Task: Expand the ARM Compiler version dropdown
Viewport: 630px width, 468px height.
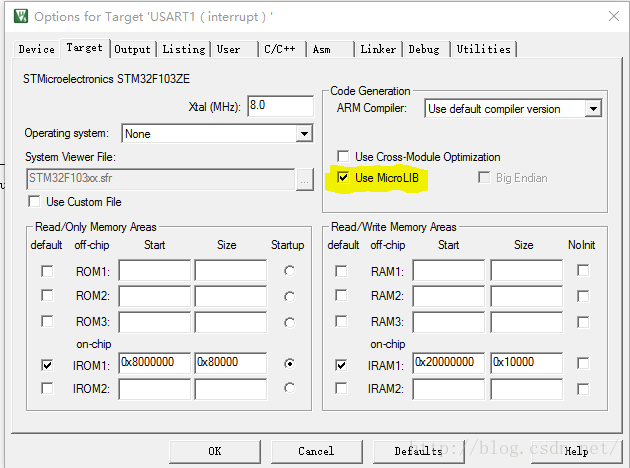Action: [593, 108]
